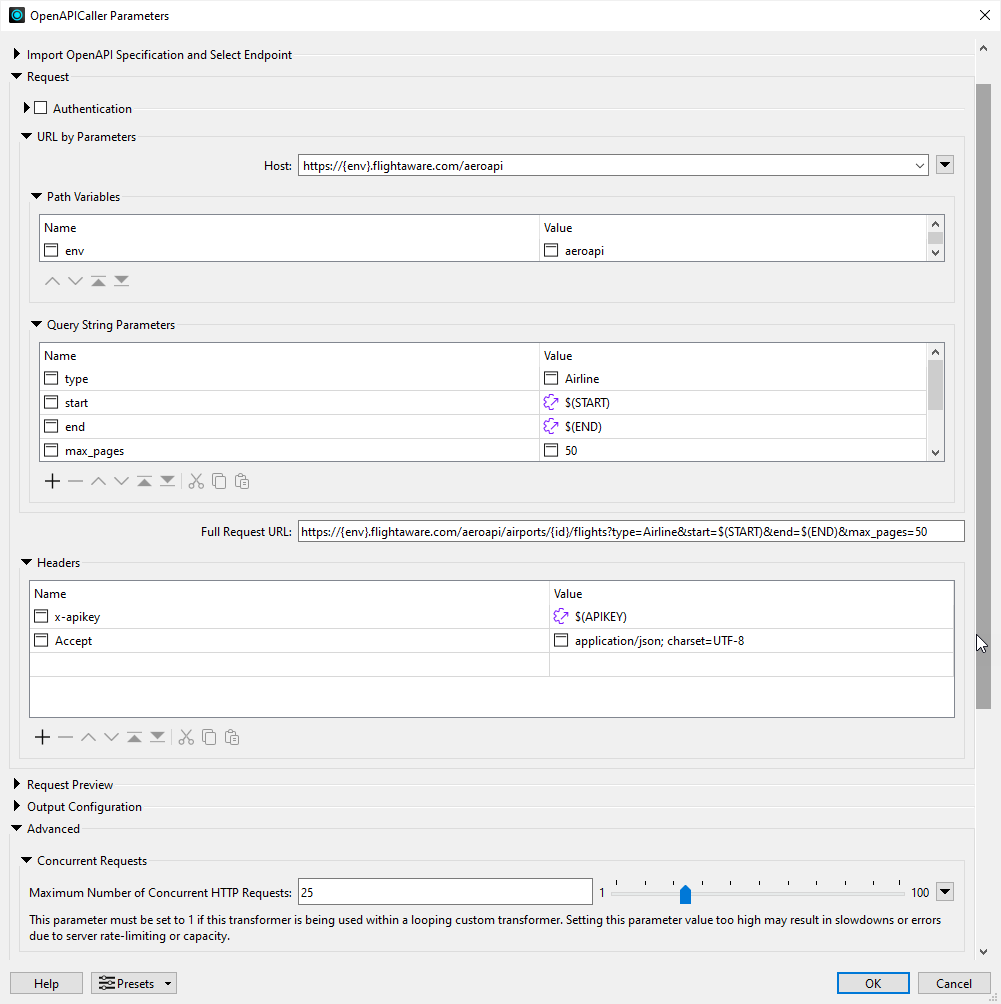Remove the selected query parameter row
Screen dimensions: 1001x1004
[x=75, y=481]
